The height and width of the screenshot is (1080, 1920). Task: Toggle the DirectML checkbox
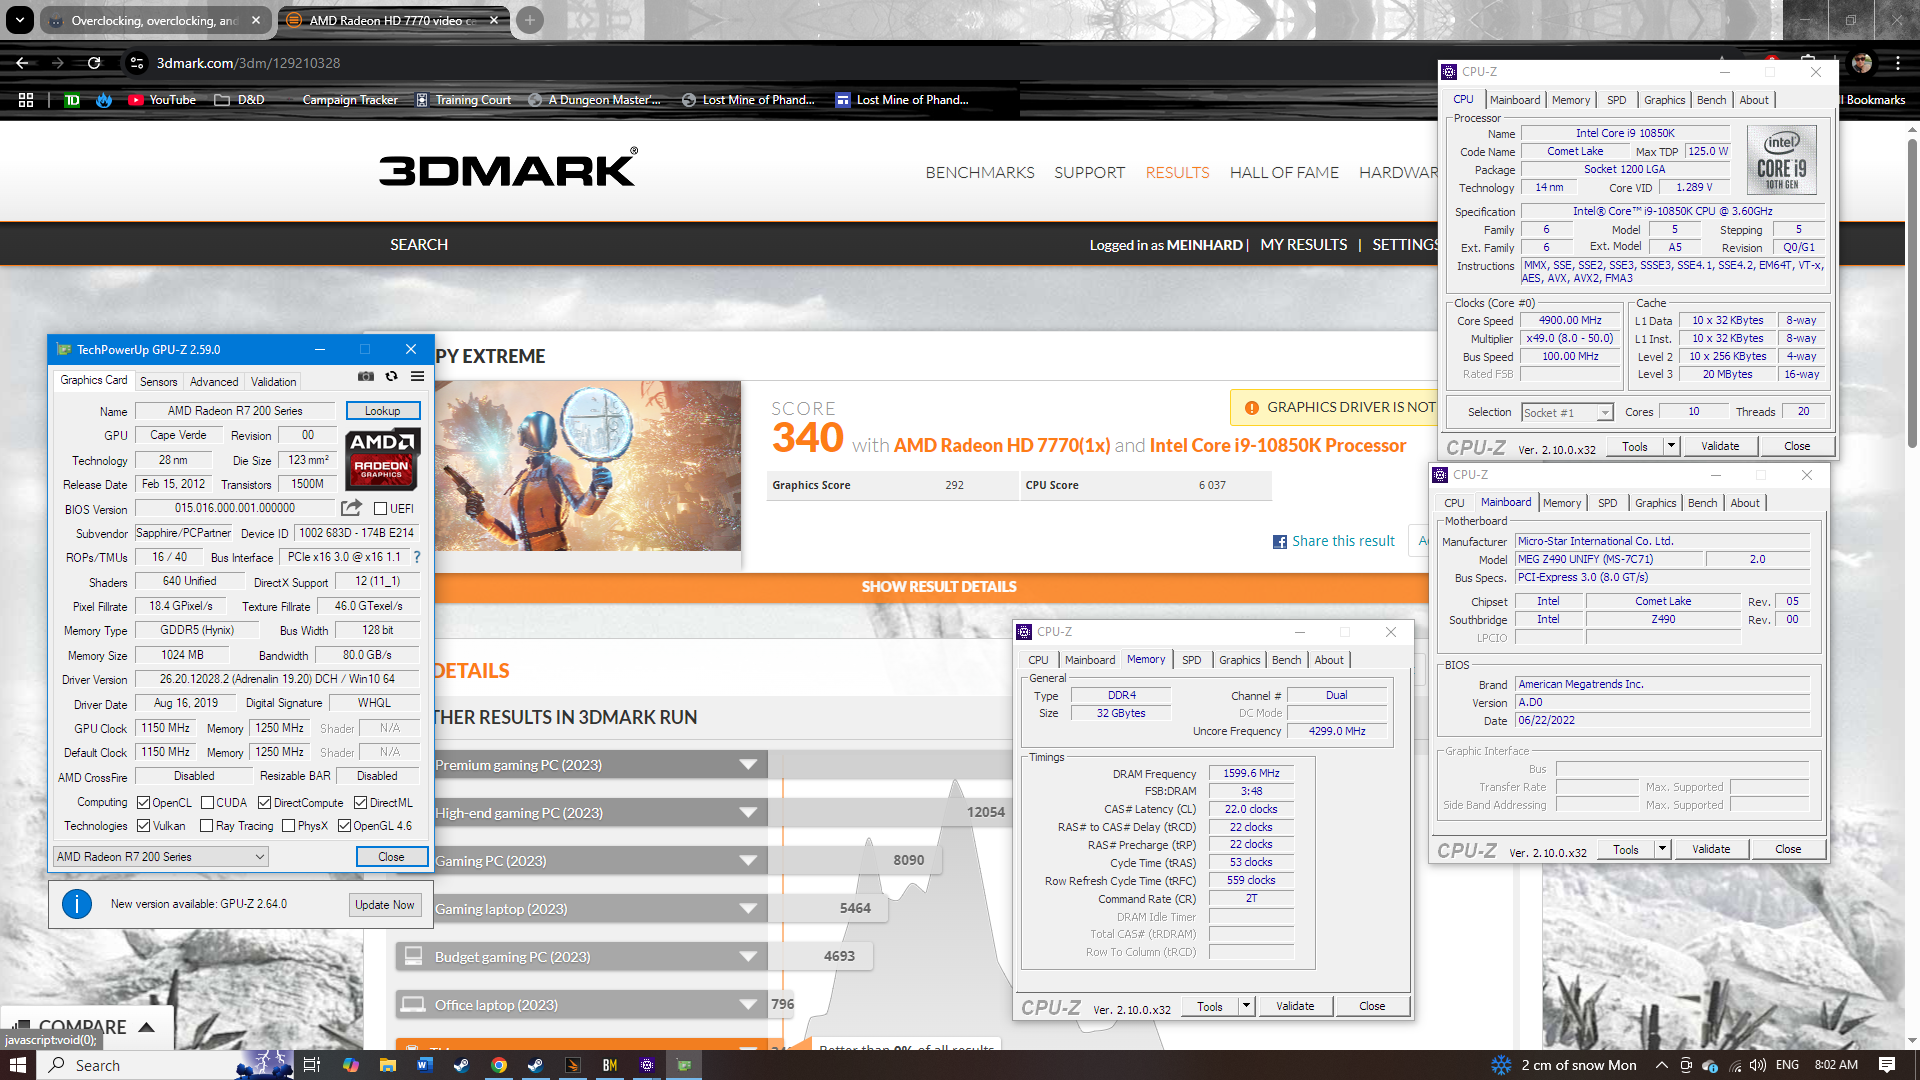coord(360,803)
